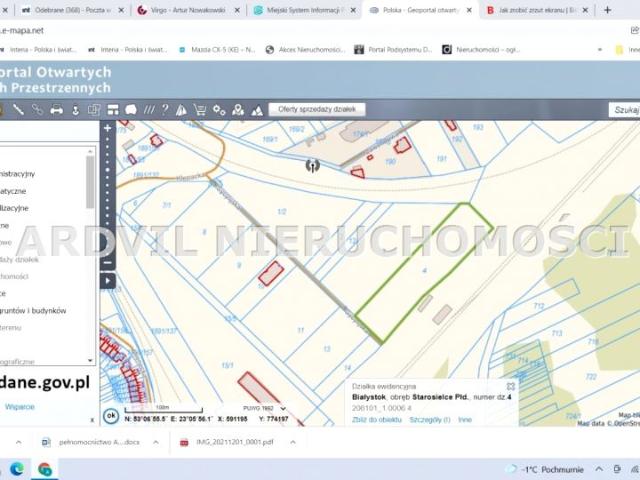Switch to the Miejski System Informacji tab
The image size is (640, 480).
click(304, 10)
